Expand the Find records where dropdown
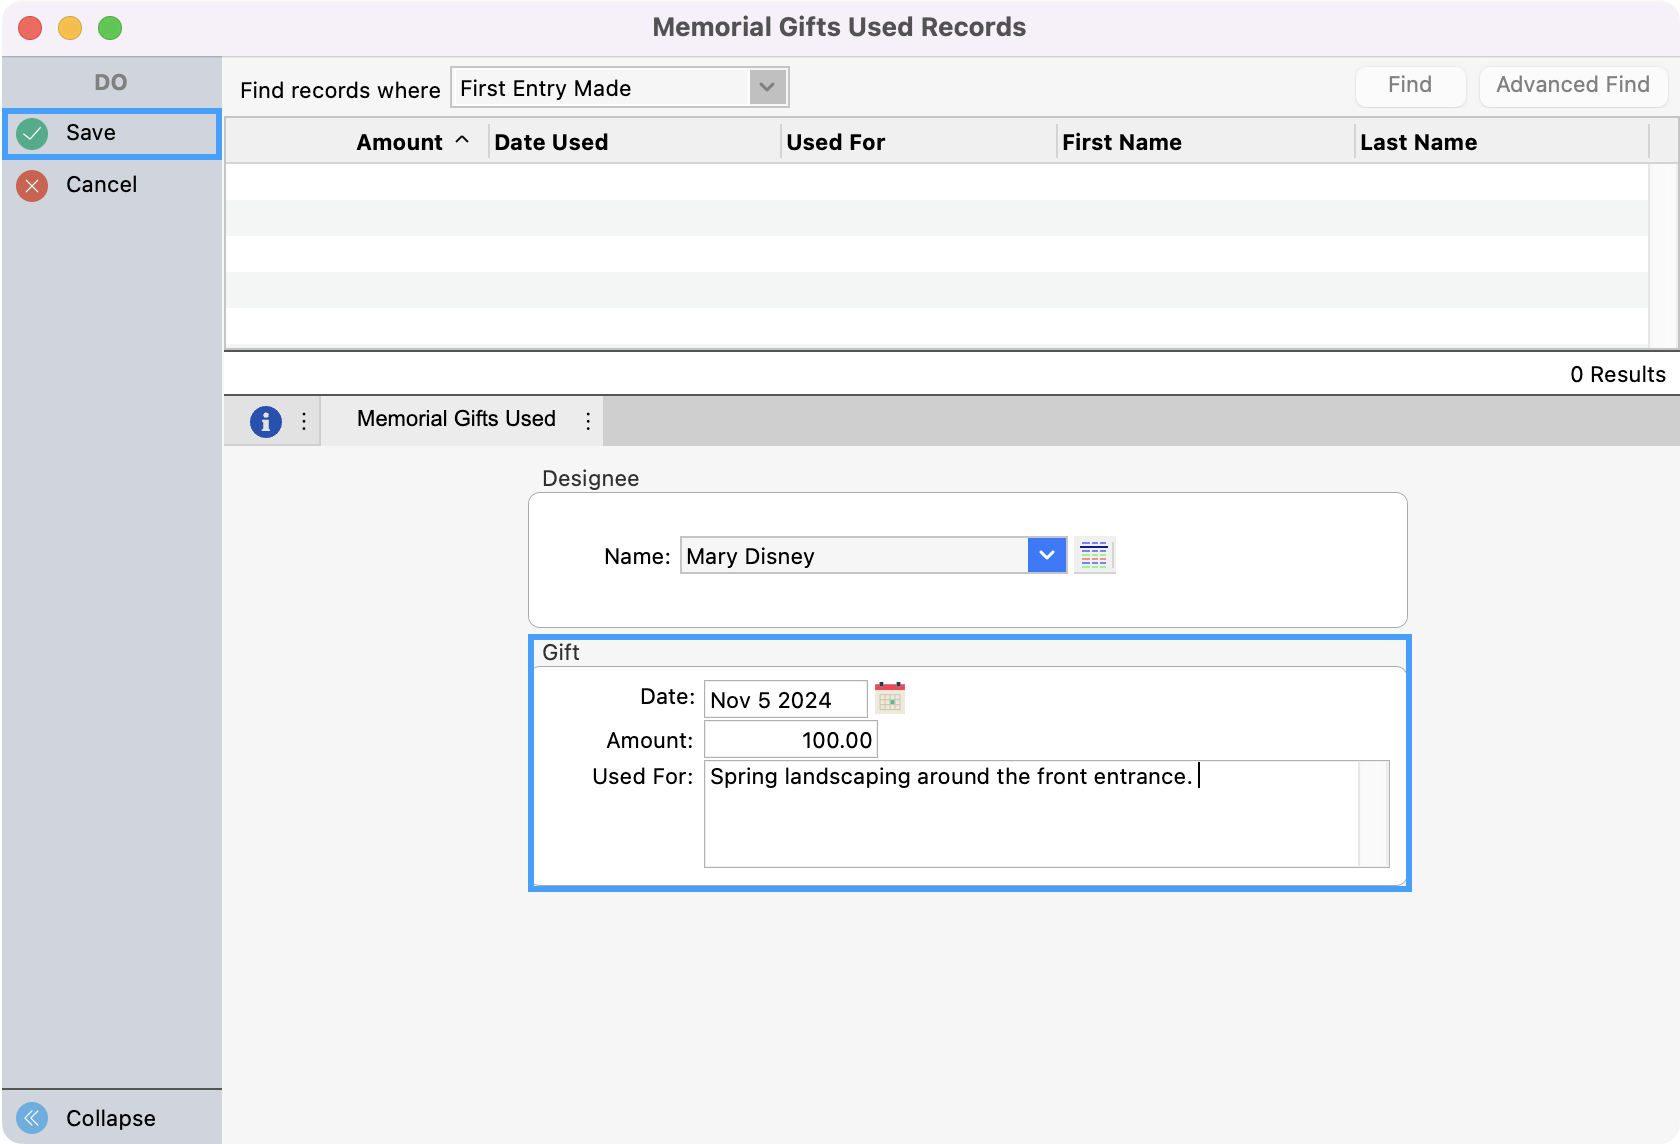The height and width of the screenshot is (1144, 1680). point(767,87)
